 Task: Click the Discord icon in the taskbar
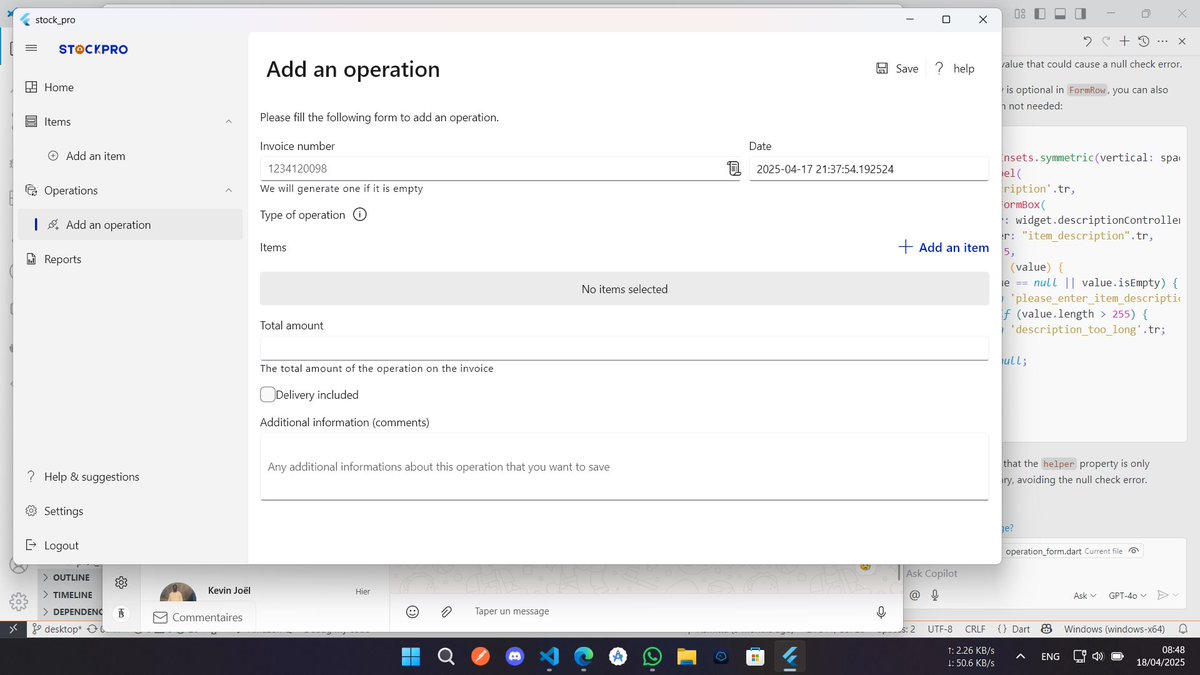pos(515,657)
